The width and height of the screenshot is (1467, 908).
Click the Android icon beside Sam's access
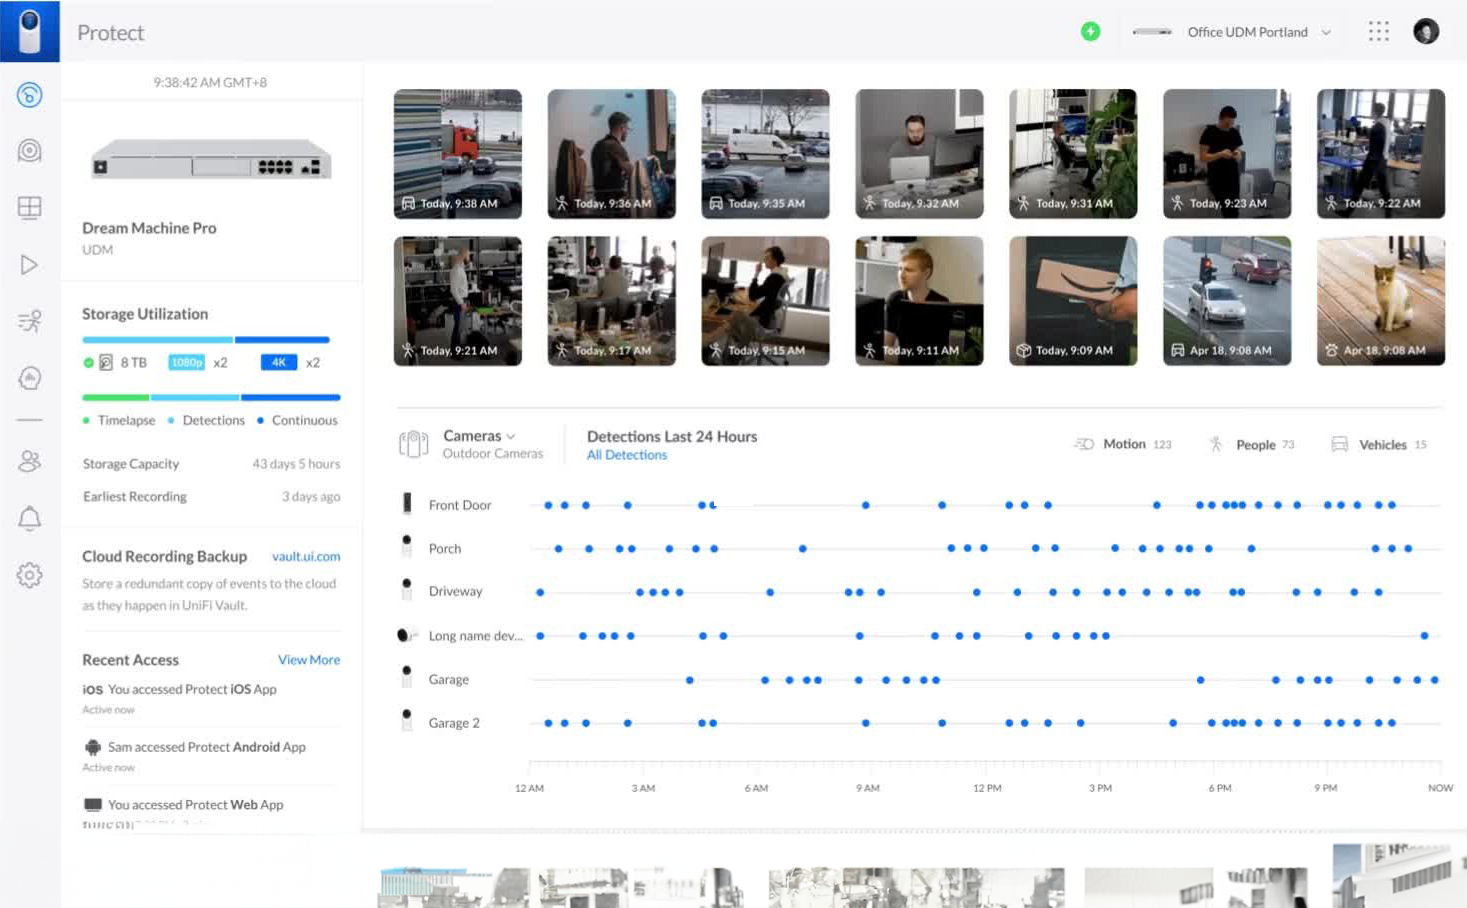point(93,747)
